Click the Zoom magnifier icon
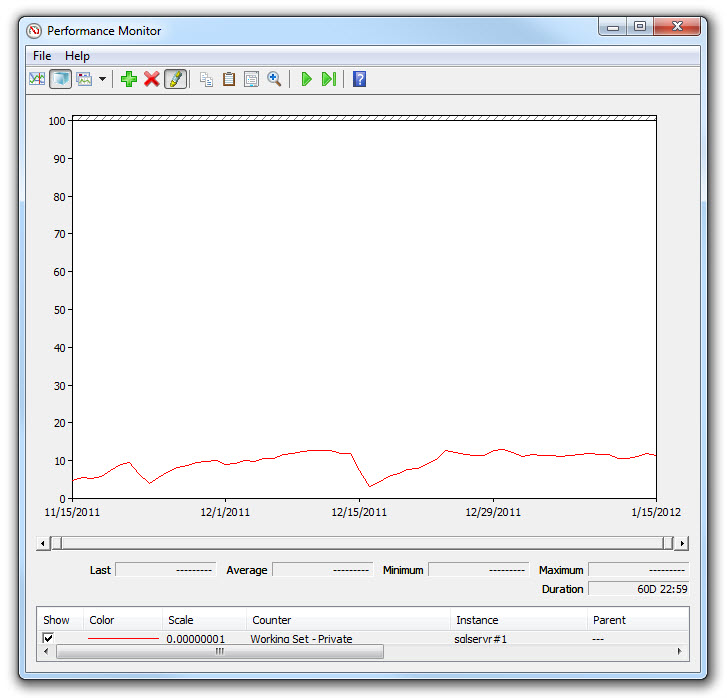727x698 pixels. click(274, 79)
